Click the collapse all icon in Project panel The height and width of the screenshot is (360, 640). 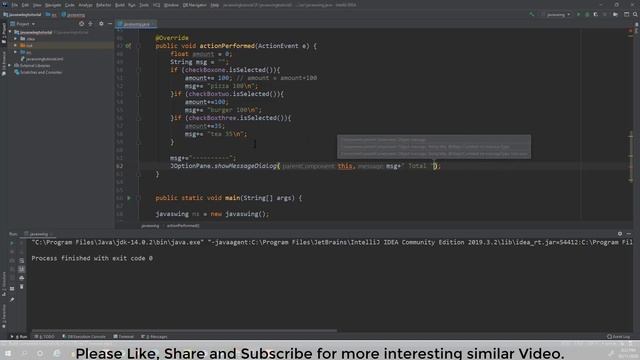coord(91,24)
